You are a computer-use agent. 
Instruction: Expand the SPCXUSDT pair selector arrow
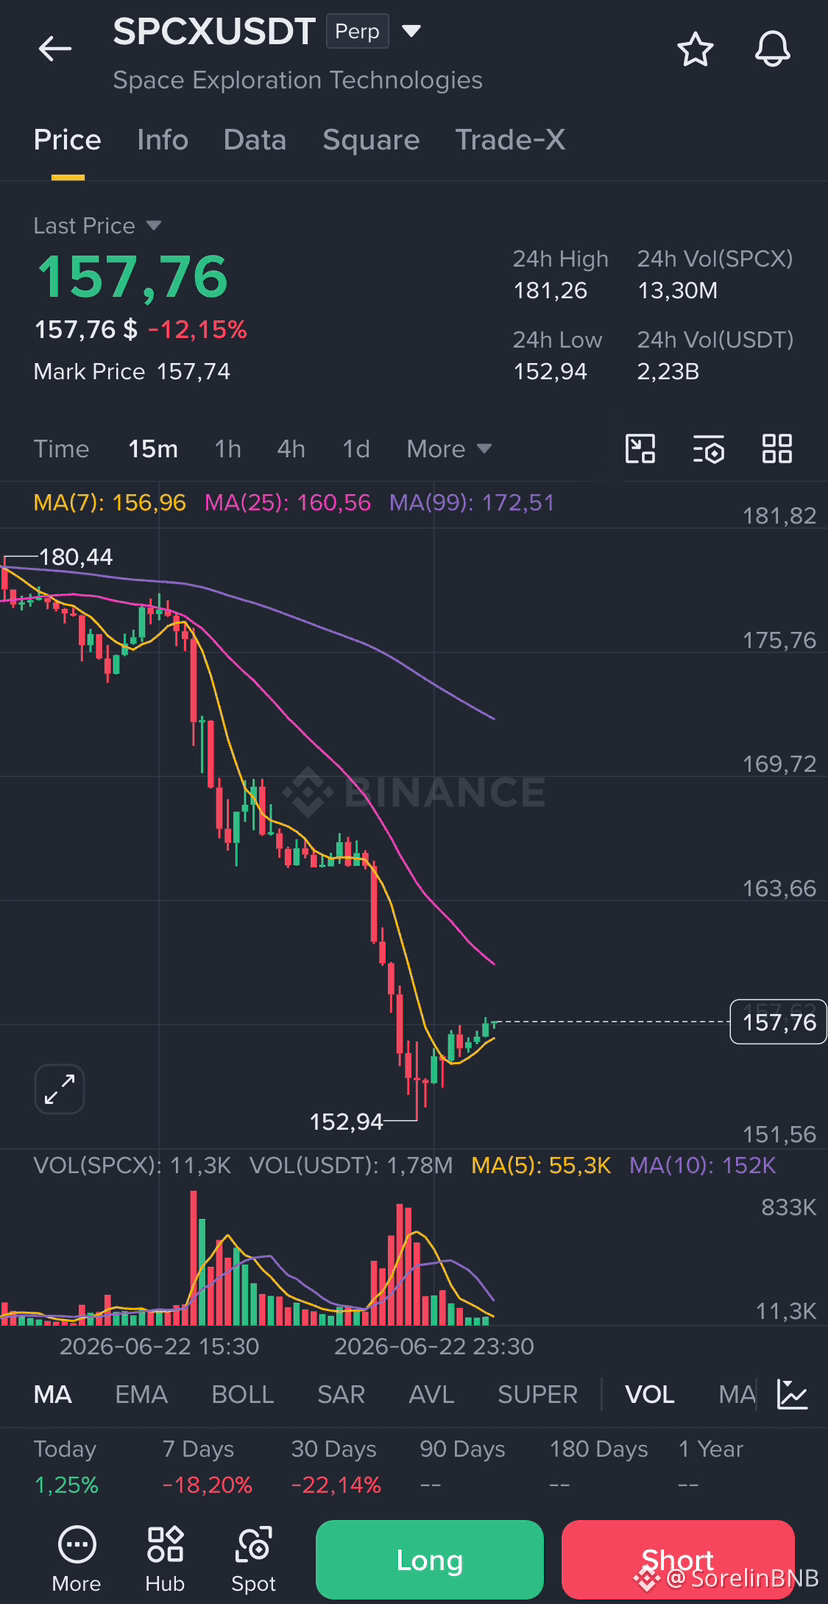click(411, 31)
